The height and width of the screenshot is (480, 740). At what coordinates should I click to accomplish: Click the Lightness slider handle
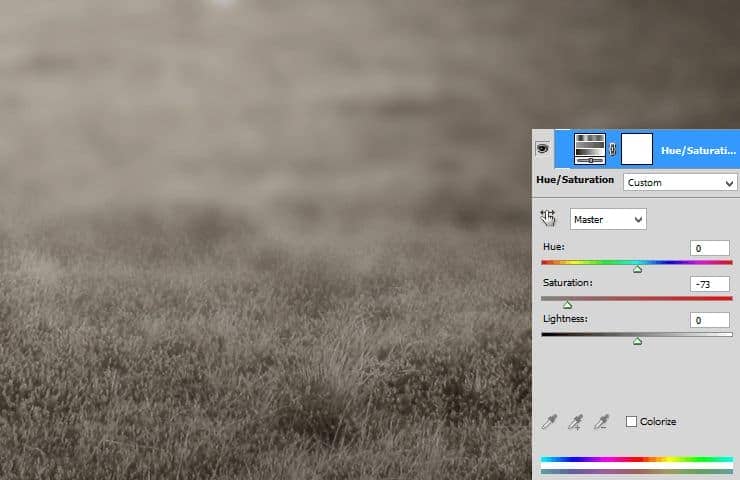(x=637, y=341)
